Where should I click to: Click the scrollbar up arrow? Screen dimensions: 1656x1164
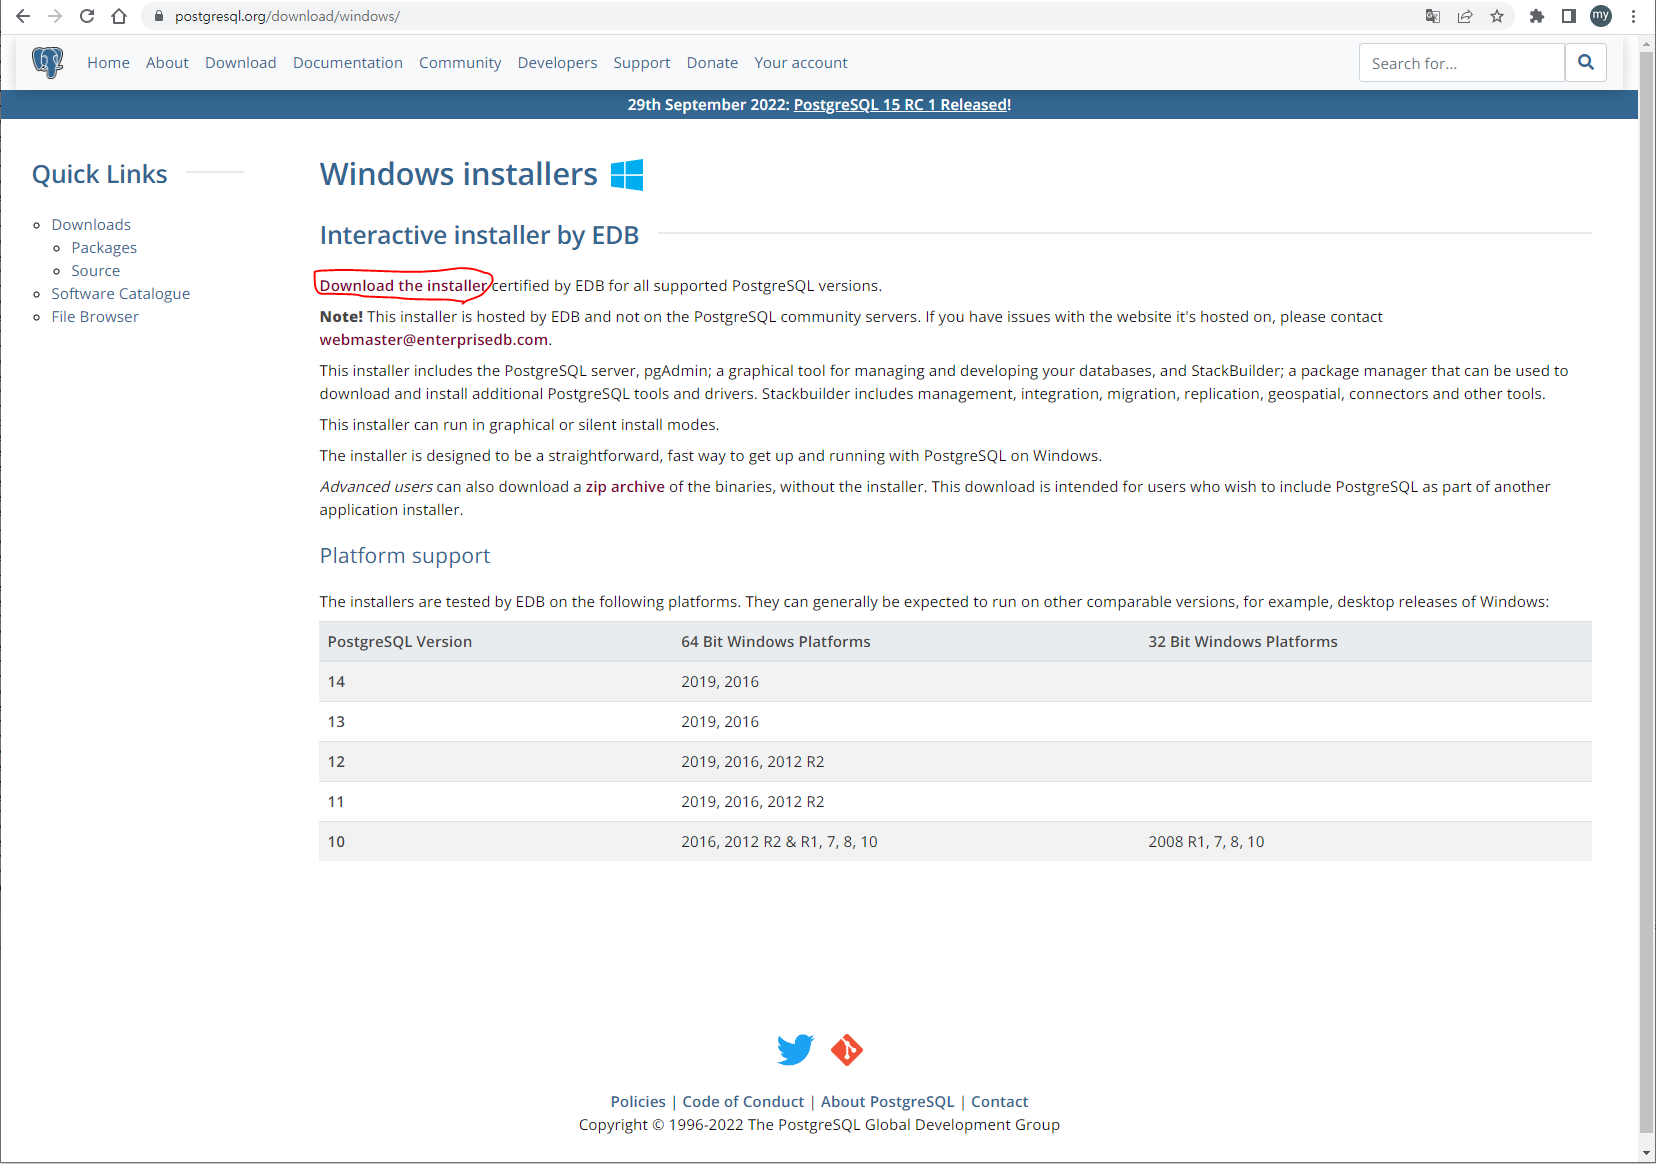click(x=1646, y=44)
